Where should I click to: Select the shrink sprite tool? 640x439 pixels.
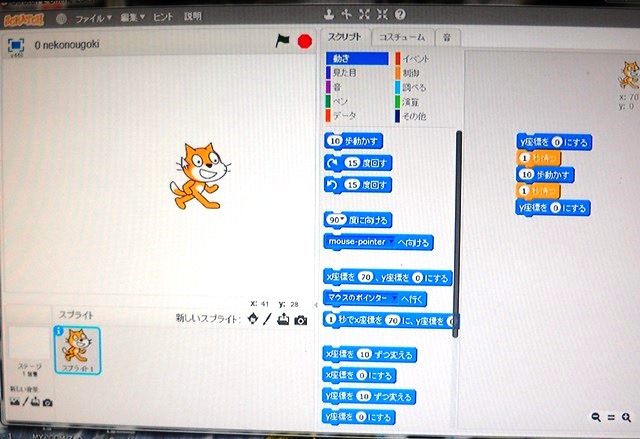pos(382,15)
